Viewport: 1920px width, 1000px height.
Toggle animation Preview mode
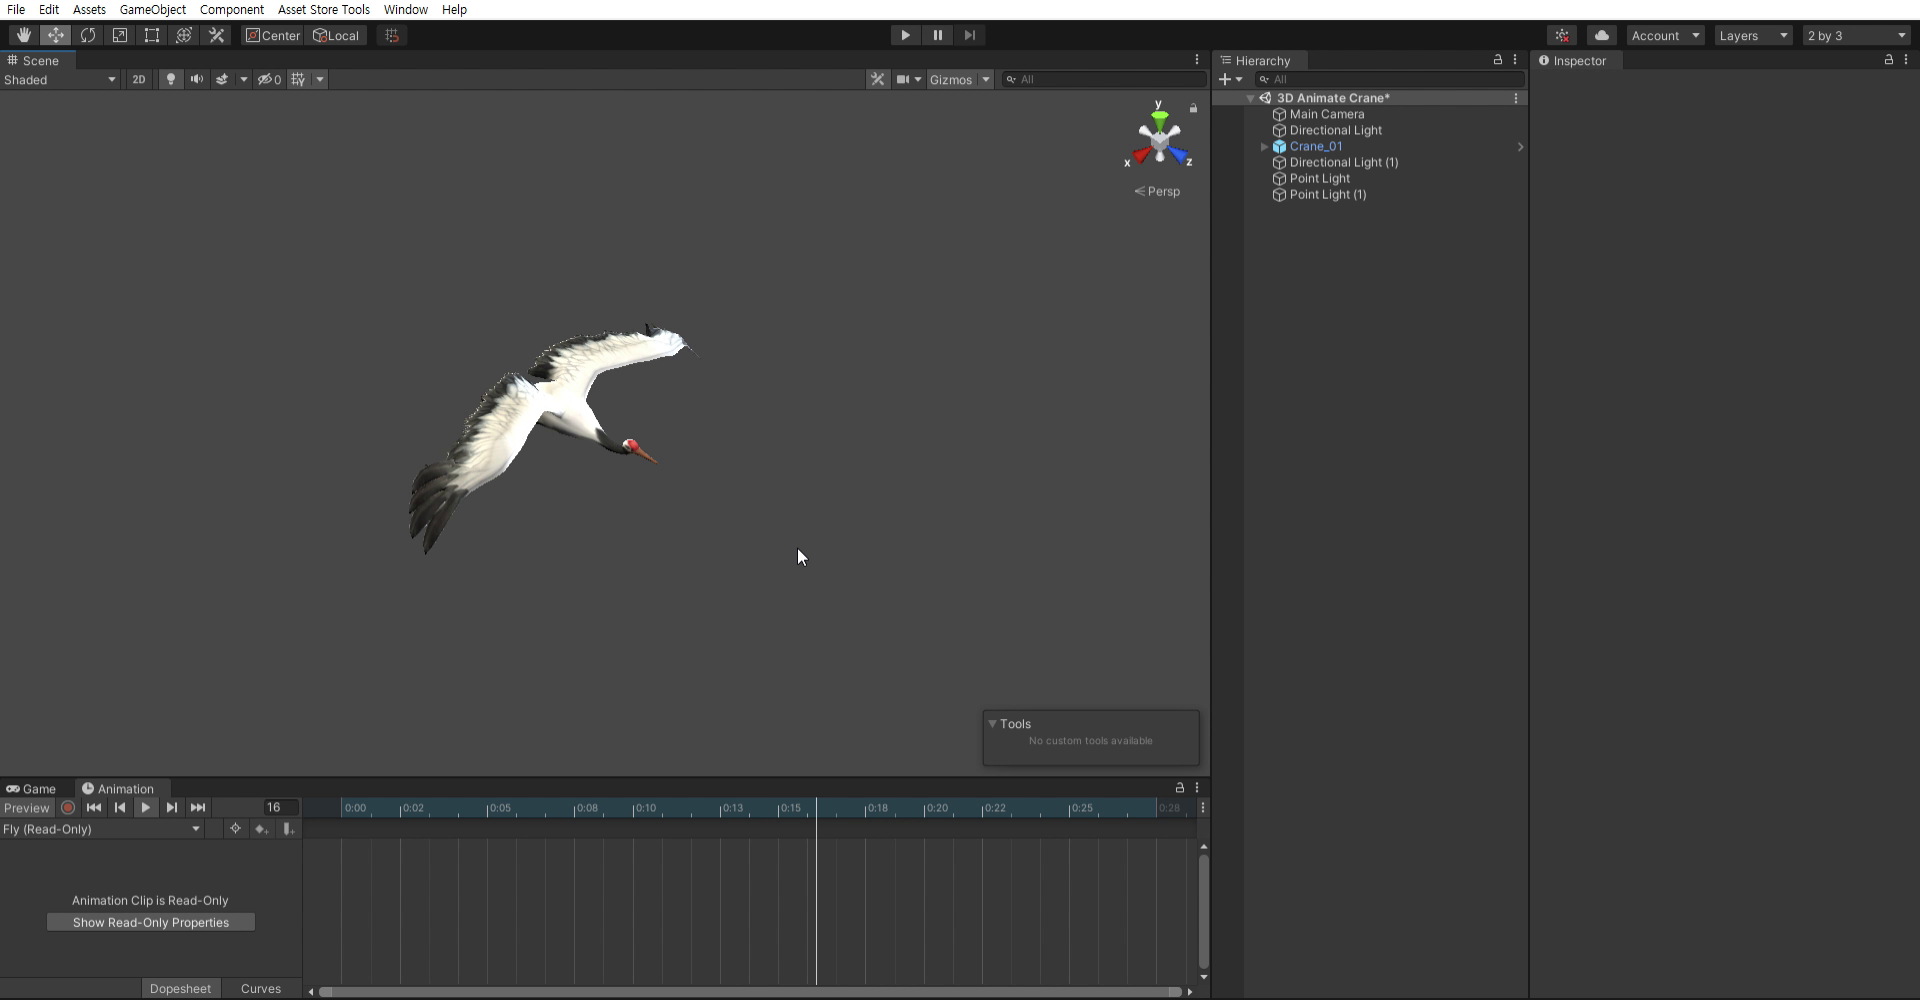coord(27,807)
